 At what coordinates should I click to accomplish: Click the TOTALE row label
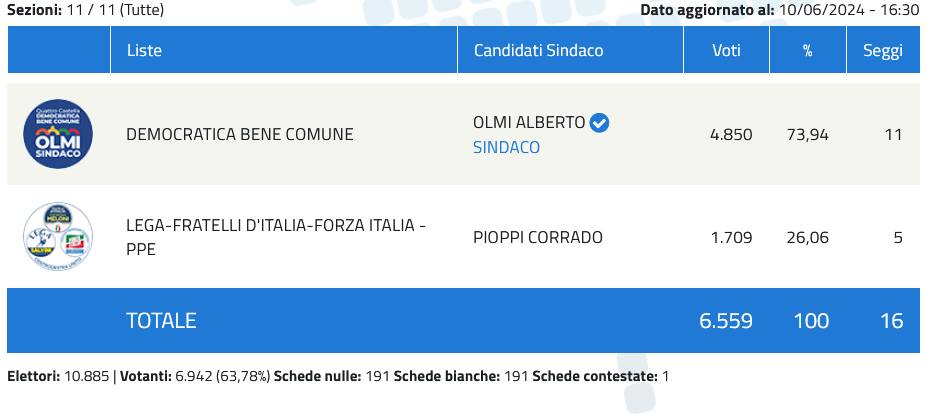161,320
